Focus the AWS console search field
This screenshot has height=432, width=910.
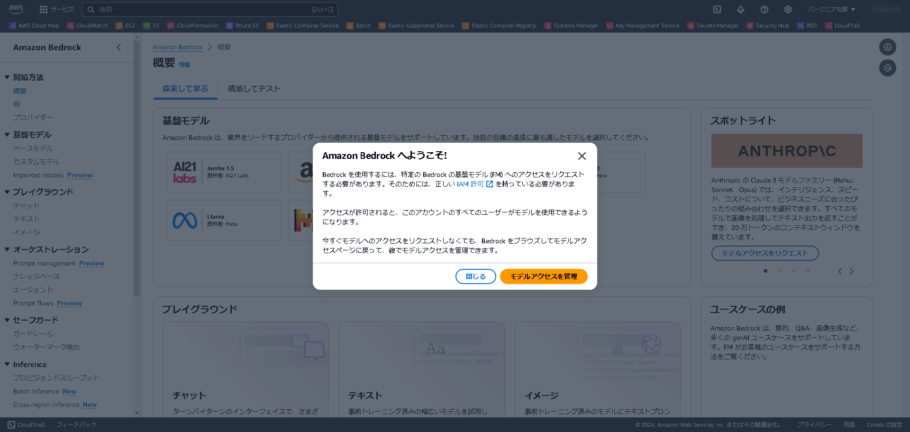(210, 10)
